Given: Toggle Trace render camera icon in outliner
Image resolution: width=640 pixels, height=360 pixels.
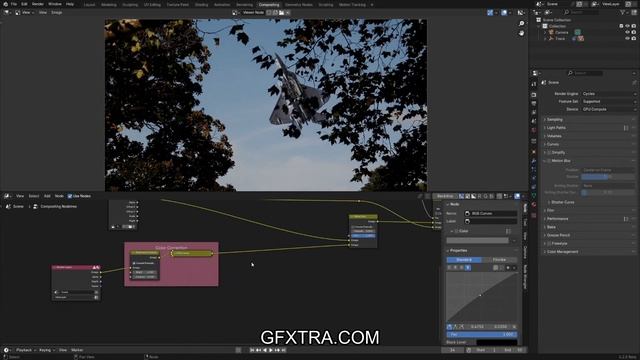Looking at the screenshot, I should 633,38.
